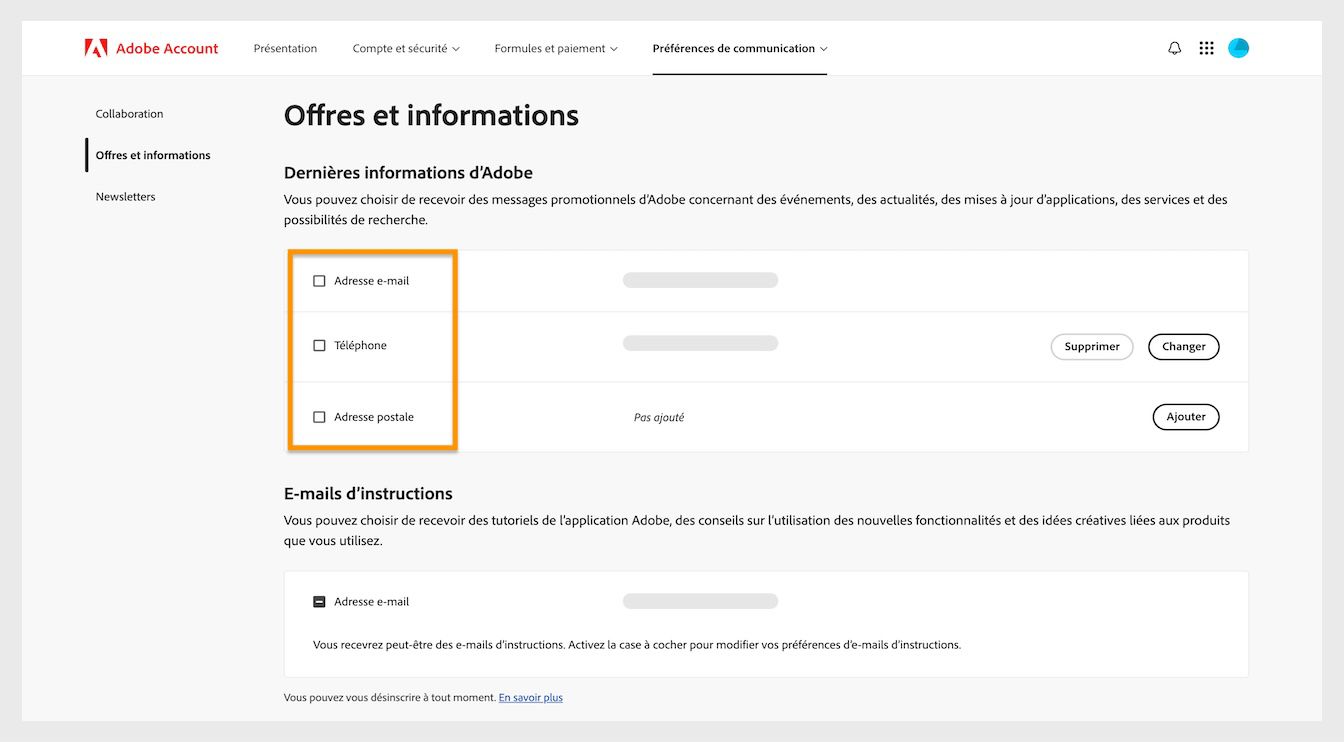Check the Téléphone checkbox
This screenshot has height=742, width=1344.
pos(319,345)
